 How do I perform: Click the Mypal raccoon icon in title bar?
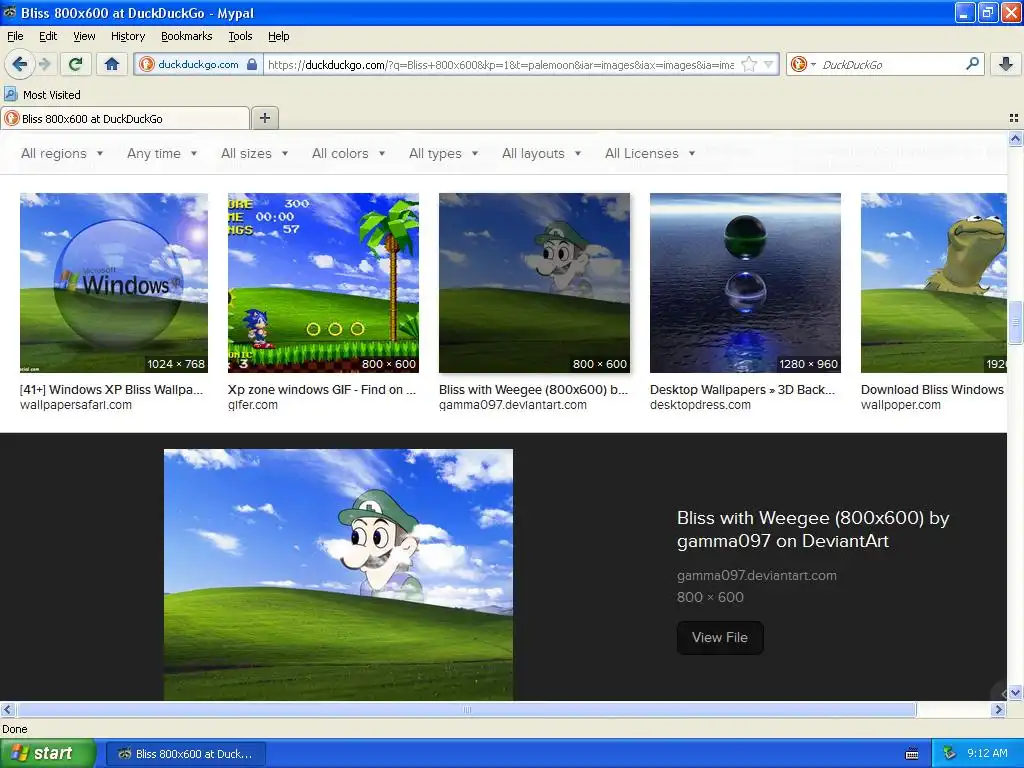pos(9,12)
